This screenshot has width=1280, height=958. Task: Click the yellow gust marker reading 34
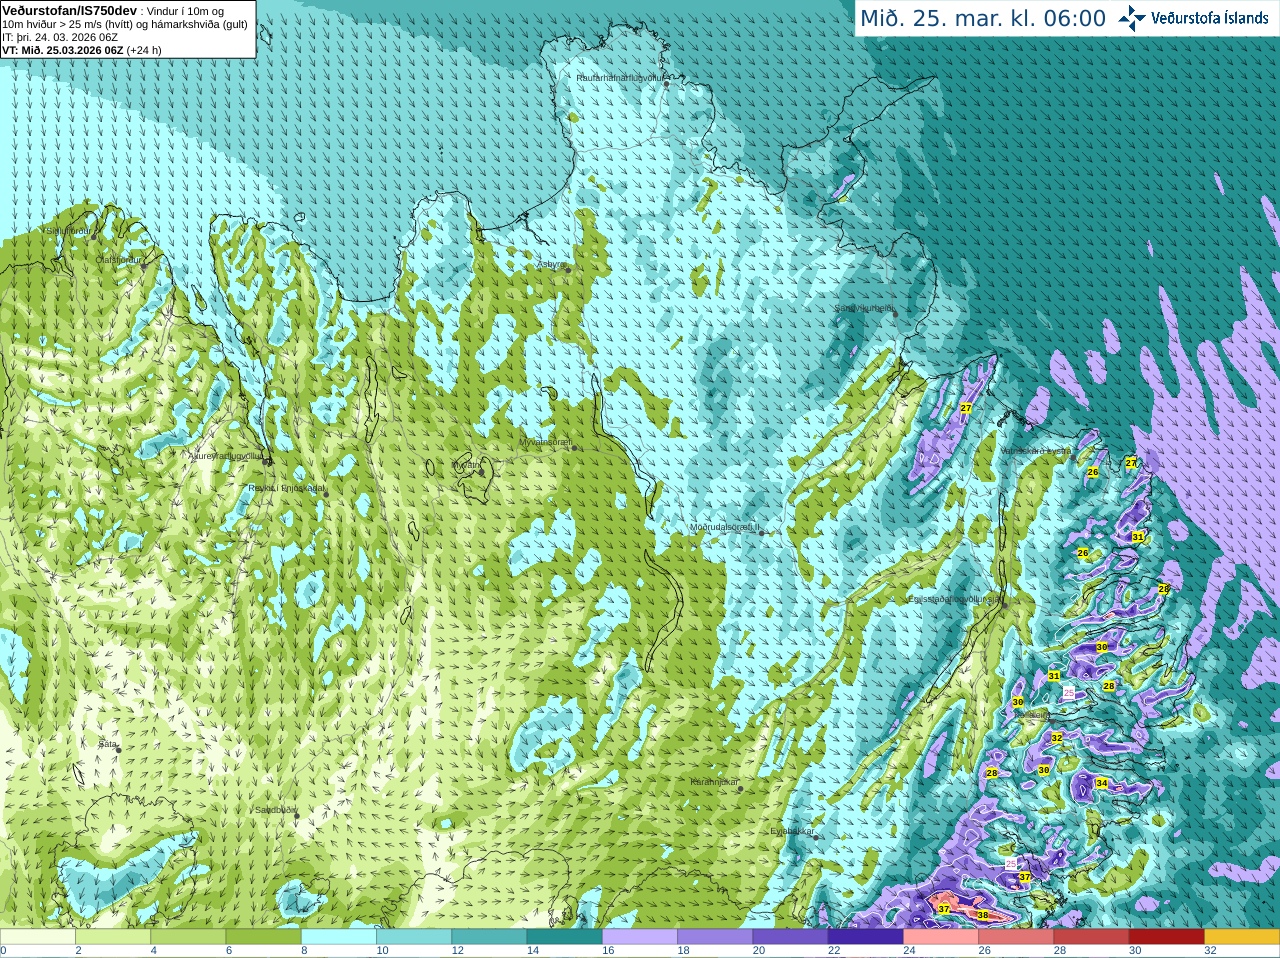coord(1101,783)
